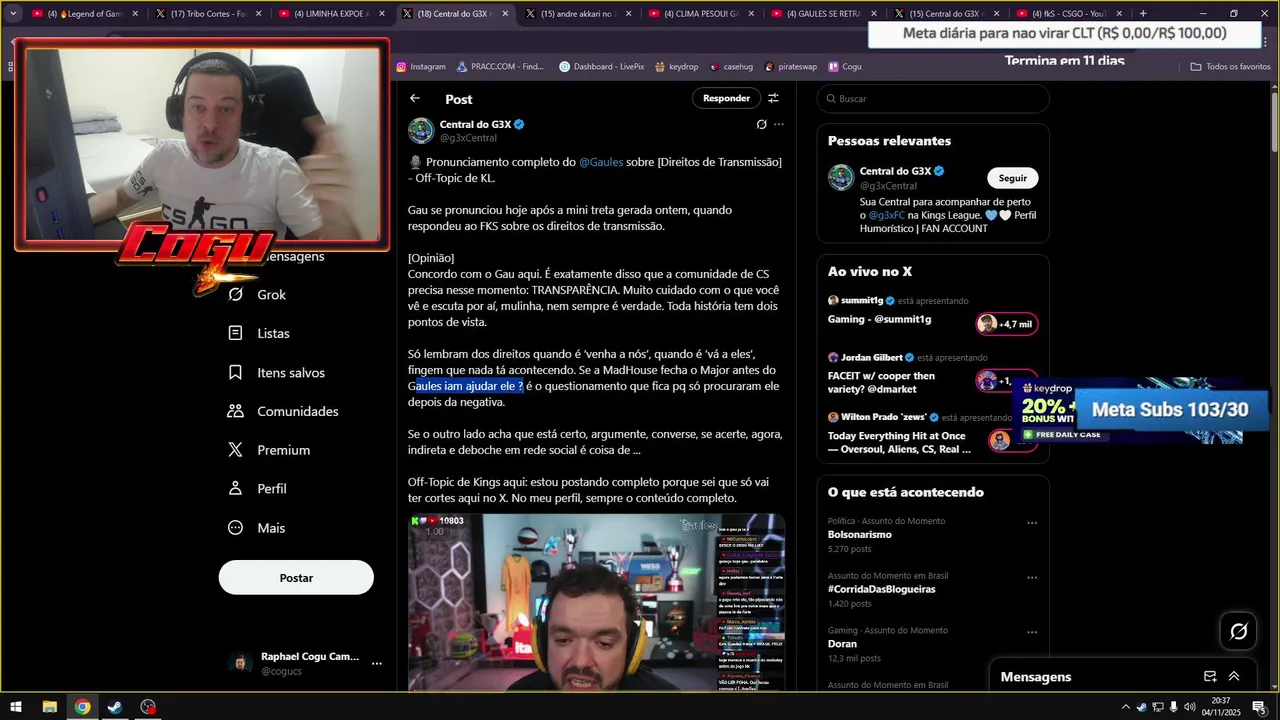Click @g3xFC link in profile bio
The width and height of the screenshot is (1280, 720).
887,215
